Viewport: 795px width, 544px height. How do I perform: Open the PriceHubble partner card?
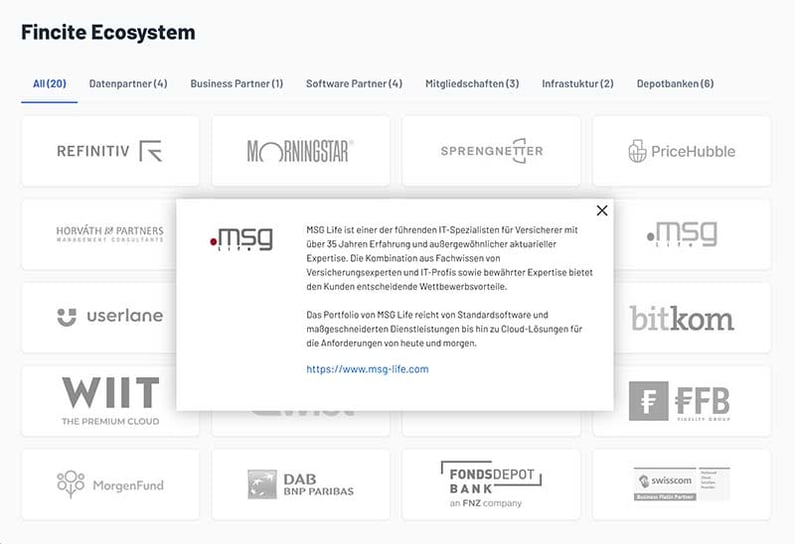pyautogui.click(x=681, y=151)
